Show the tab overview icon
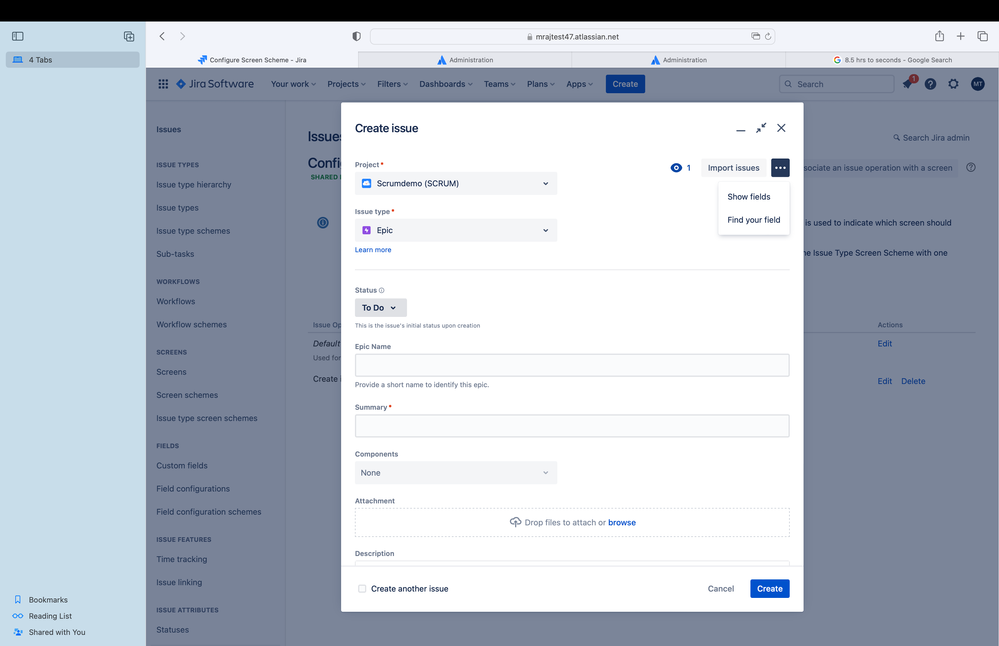 pos(982,36)
